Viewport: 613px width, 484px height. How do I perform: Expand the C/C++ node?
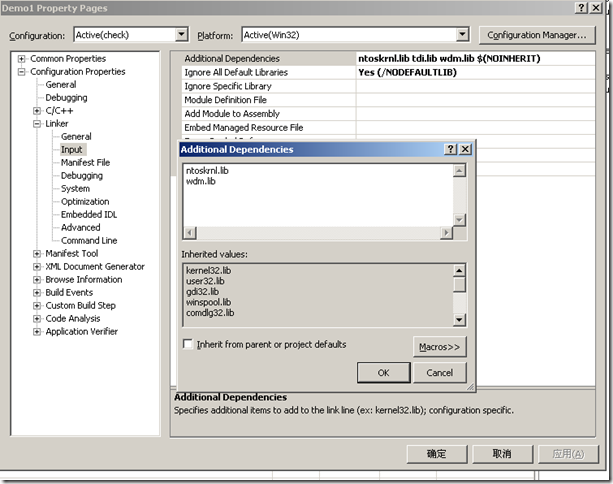pyautogui.click(x=37, y=111)
